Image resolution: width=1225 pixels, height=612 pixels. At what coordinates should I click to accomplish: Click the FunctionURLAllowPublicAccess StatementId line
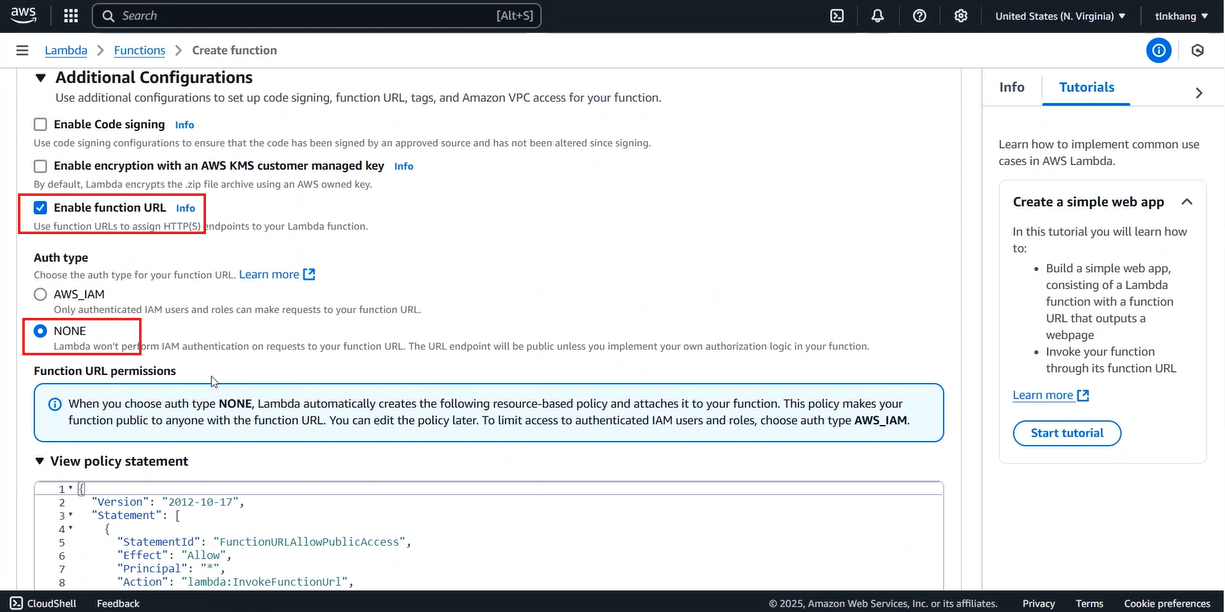(265, 542)
